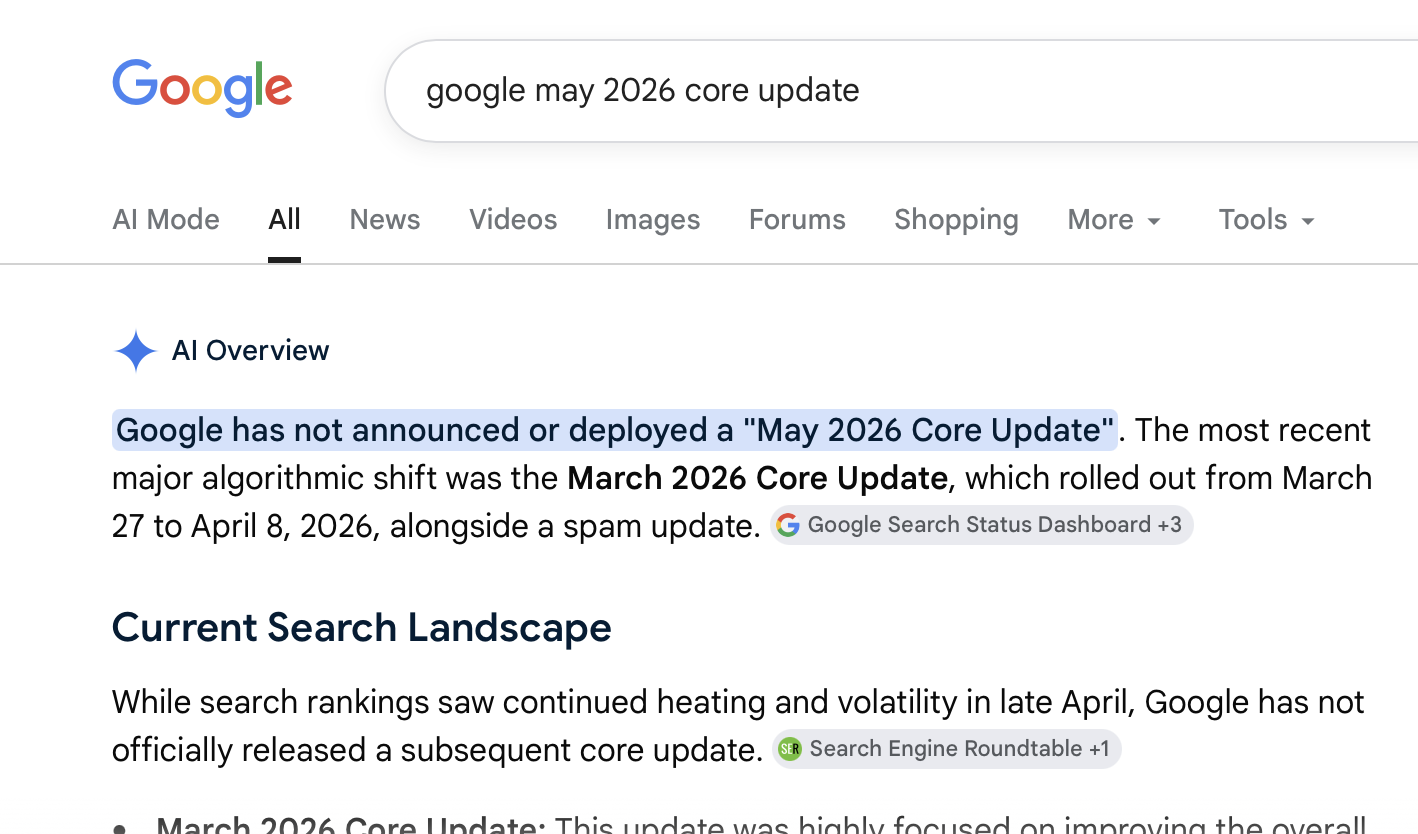1418x834 pixels.
Task: Open Search Engine Roundtable +1 sources
Action: point(946,749)
